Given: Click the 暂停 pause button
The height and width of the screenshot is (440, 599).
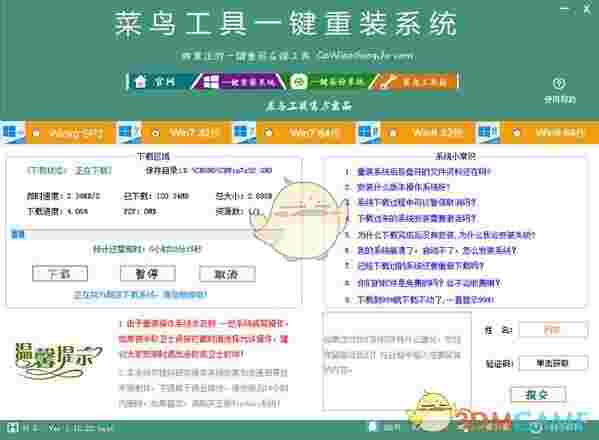Looking at the screenshot, I should (148, 273).
